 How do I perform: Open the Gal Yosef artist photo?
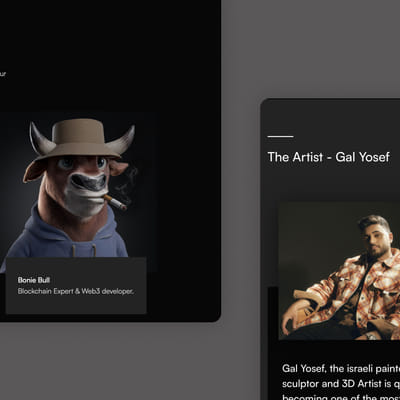point(339,271)
